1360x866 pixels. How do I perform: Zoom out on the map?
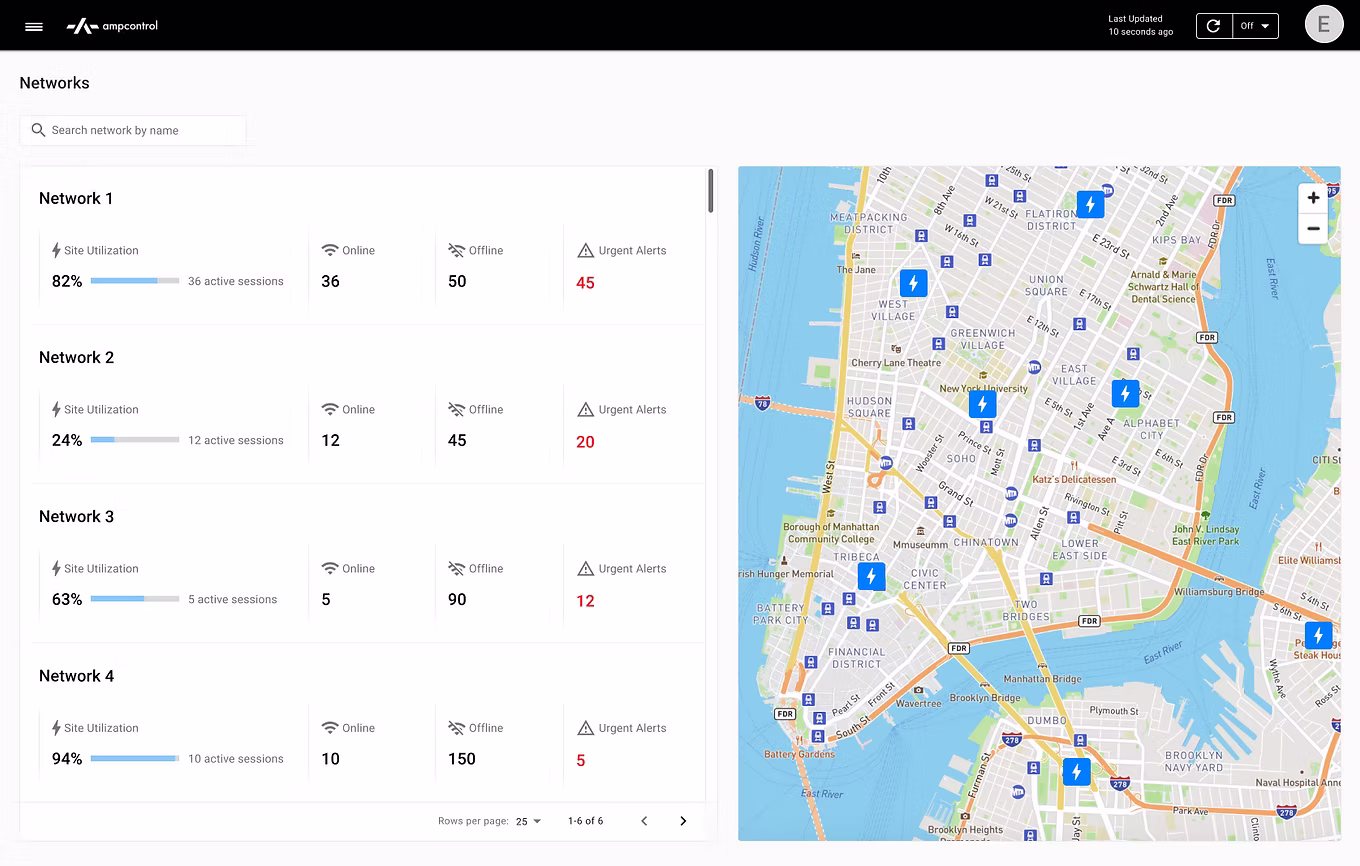[1313, 229]
